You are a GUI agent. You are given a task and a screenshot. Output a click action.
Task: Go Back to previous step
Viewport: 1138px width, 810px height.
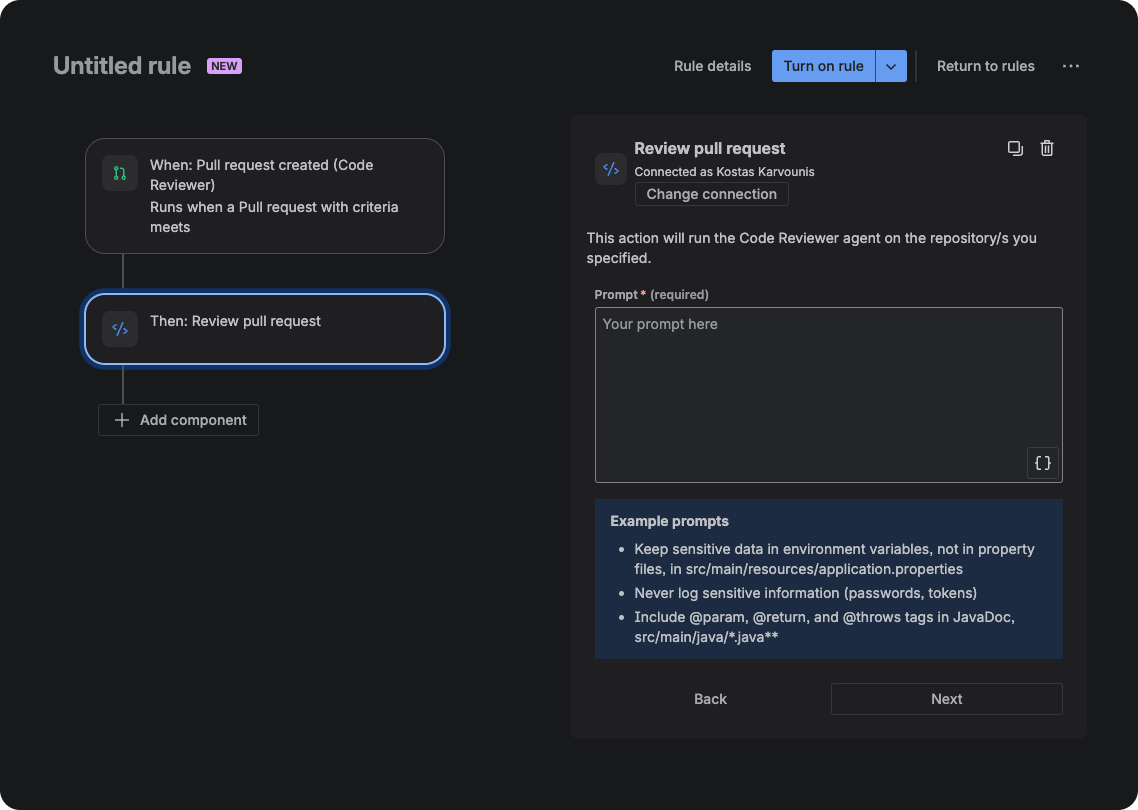(710, 699)
